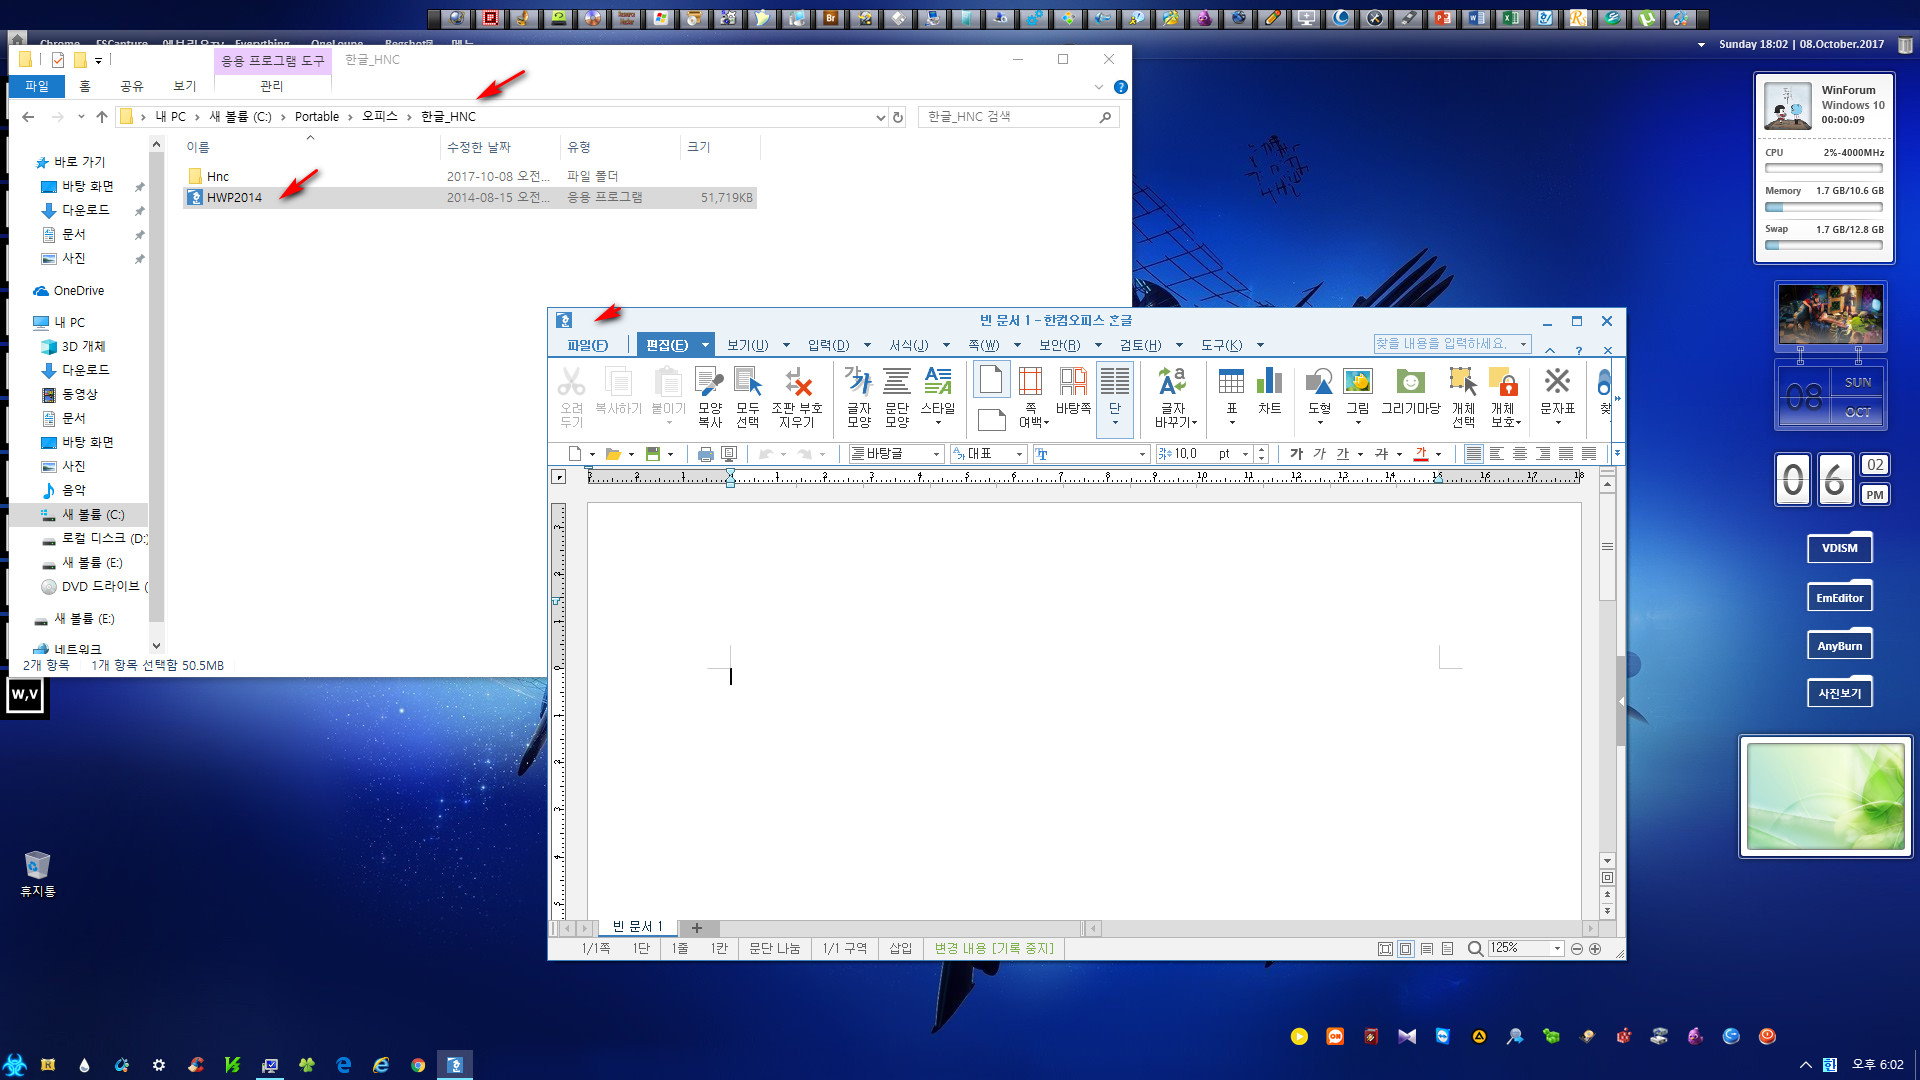
Task: Click 글자 바꾸기 replace text icon
Action: 1173,397
